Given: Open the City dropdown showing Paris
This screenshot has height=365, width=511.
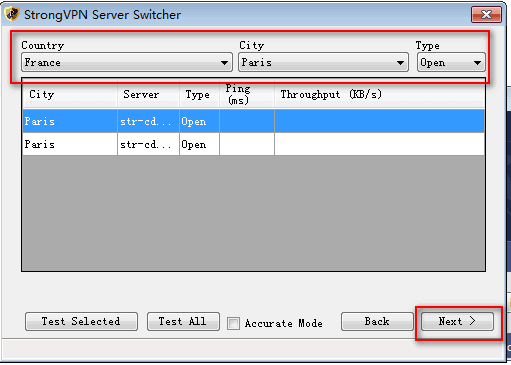Looking at the screenshot, I should click(x=323, y=62).
